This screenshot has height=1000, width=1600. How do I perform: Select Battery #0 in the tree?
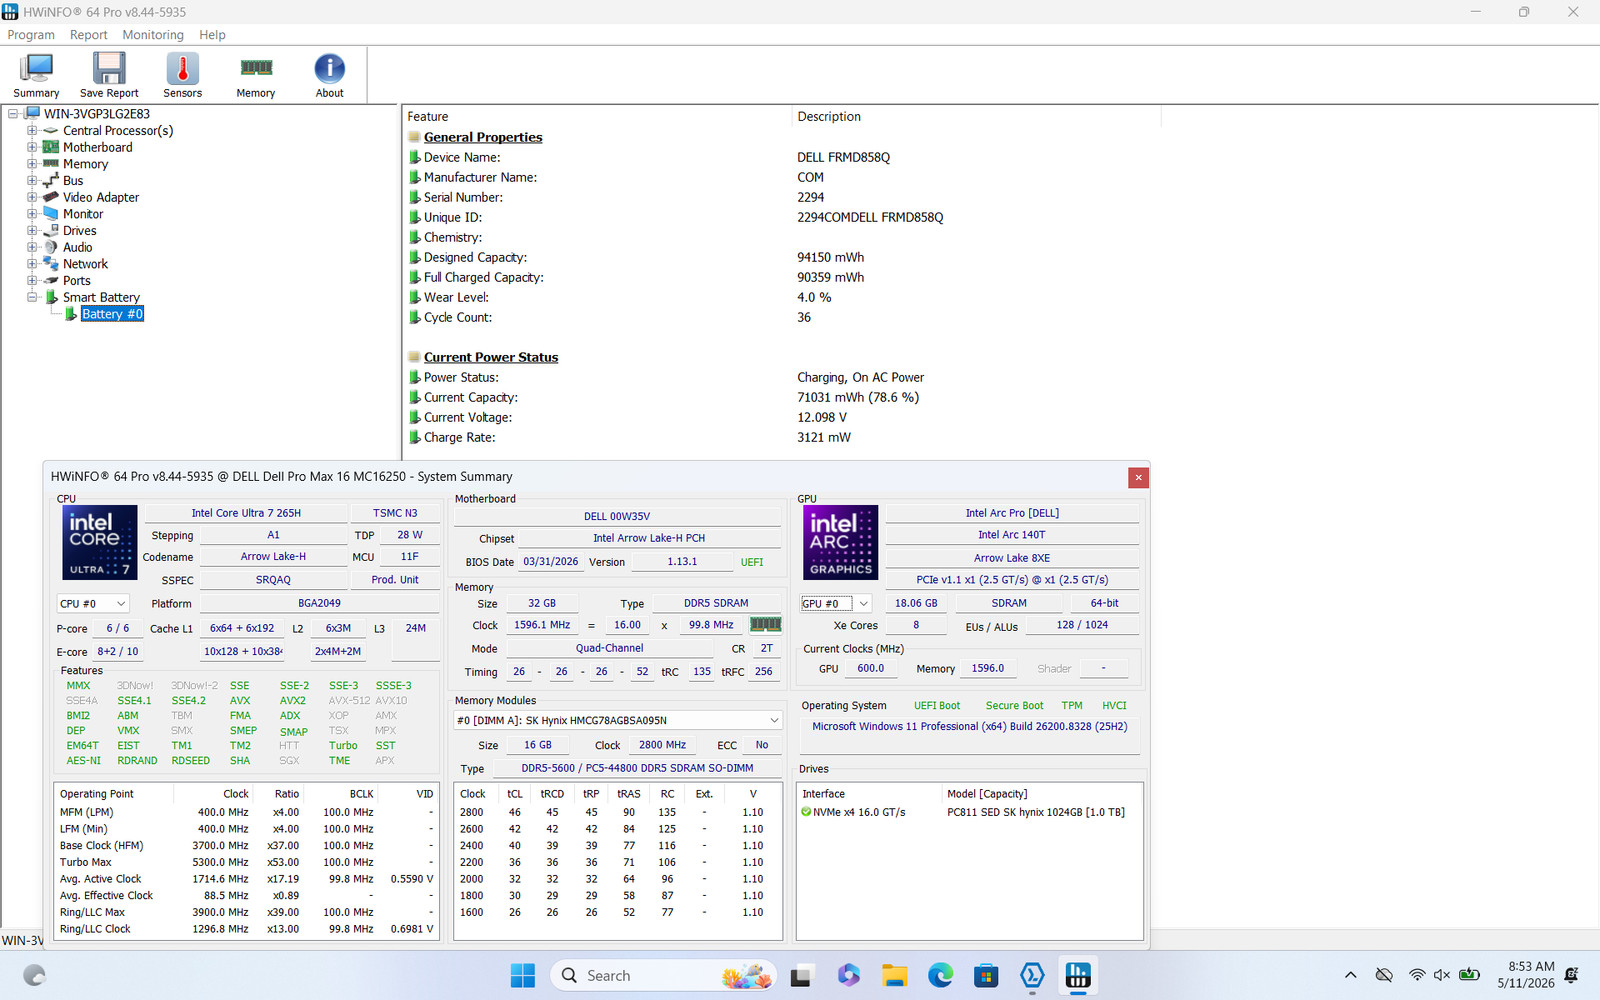point(112,314)
